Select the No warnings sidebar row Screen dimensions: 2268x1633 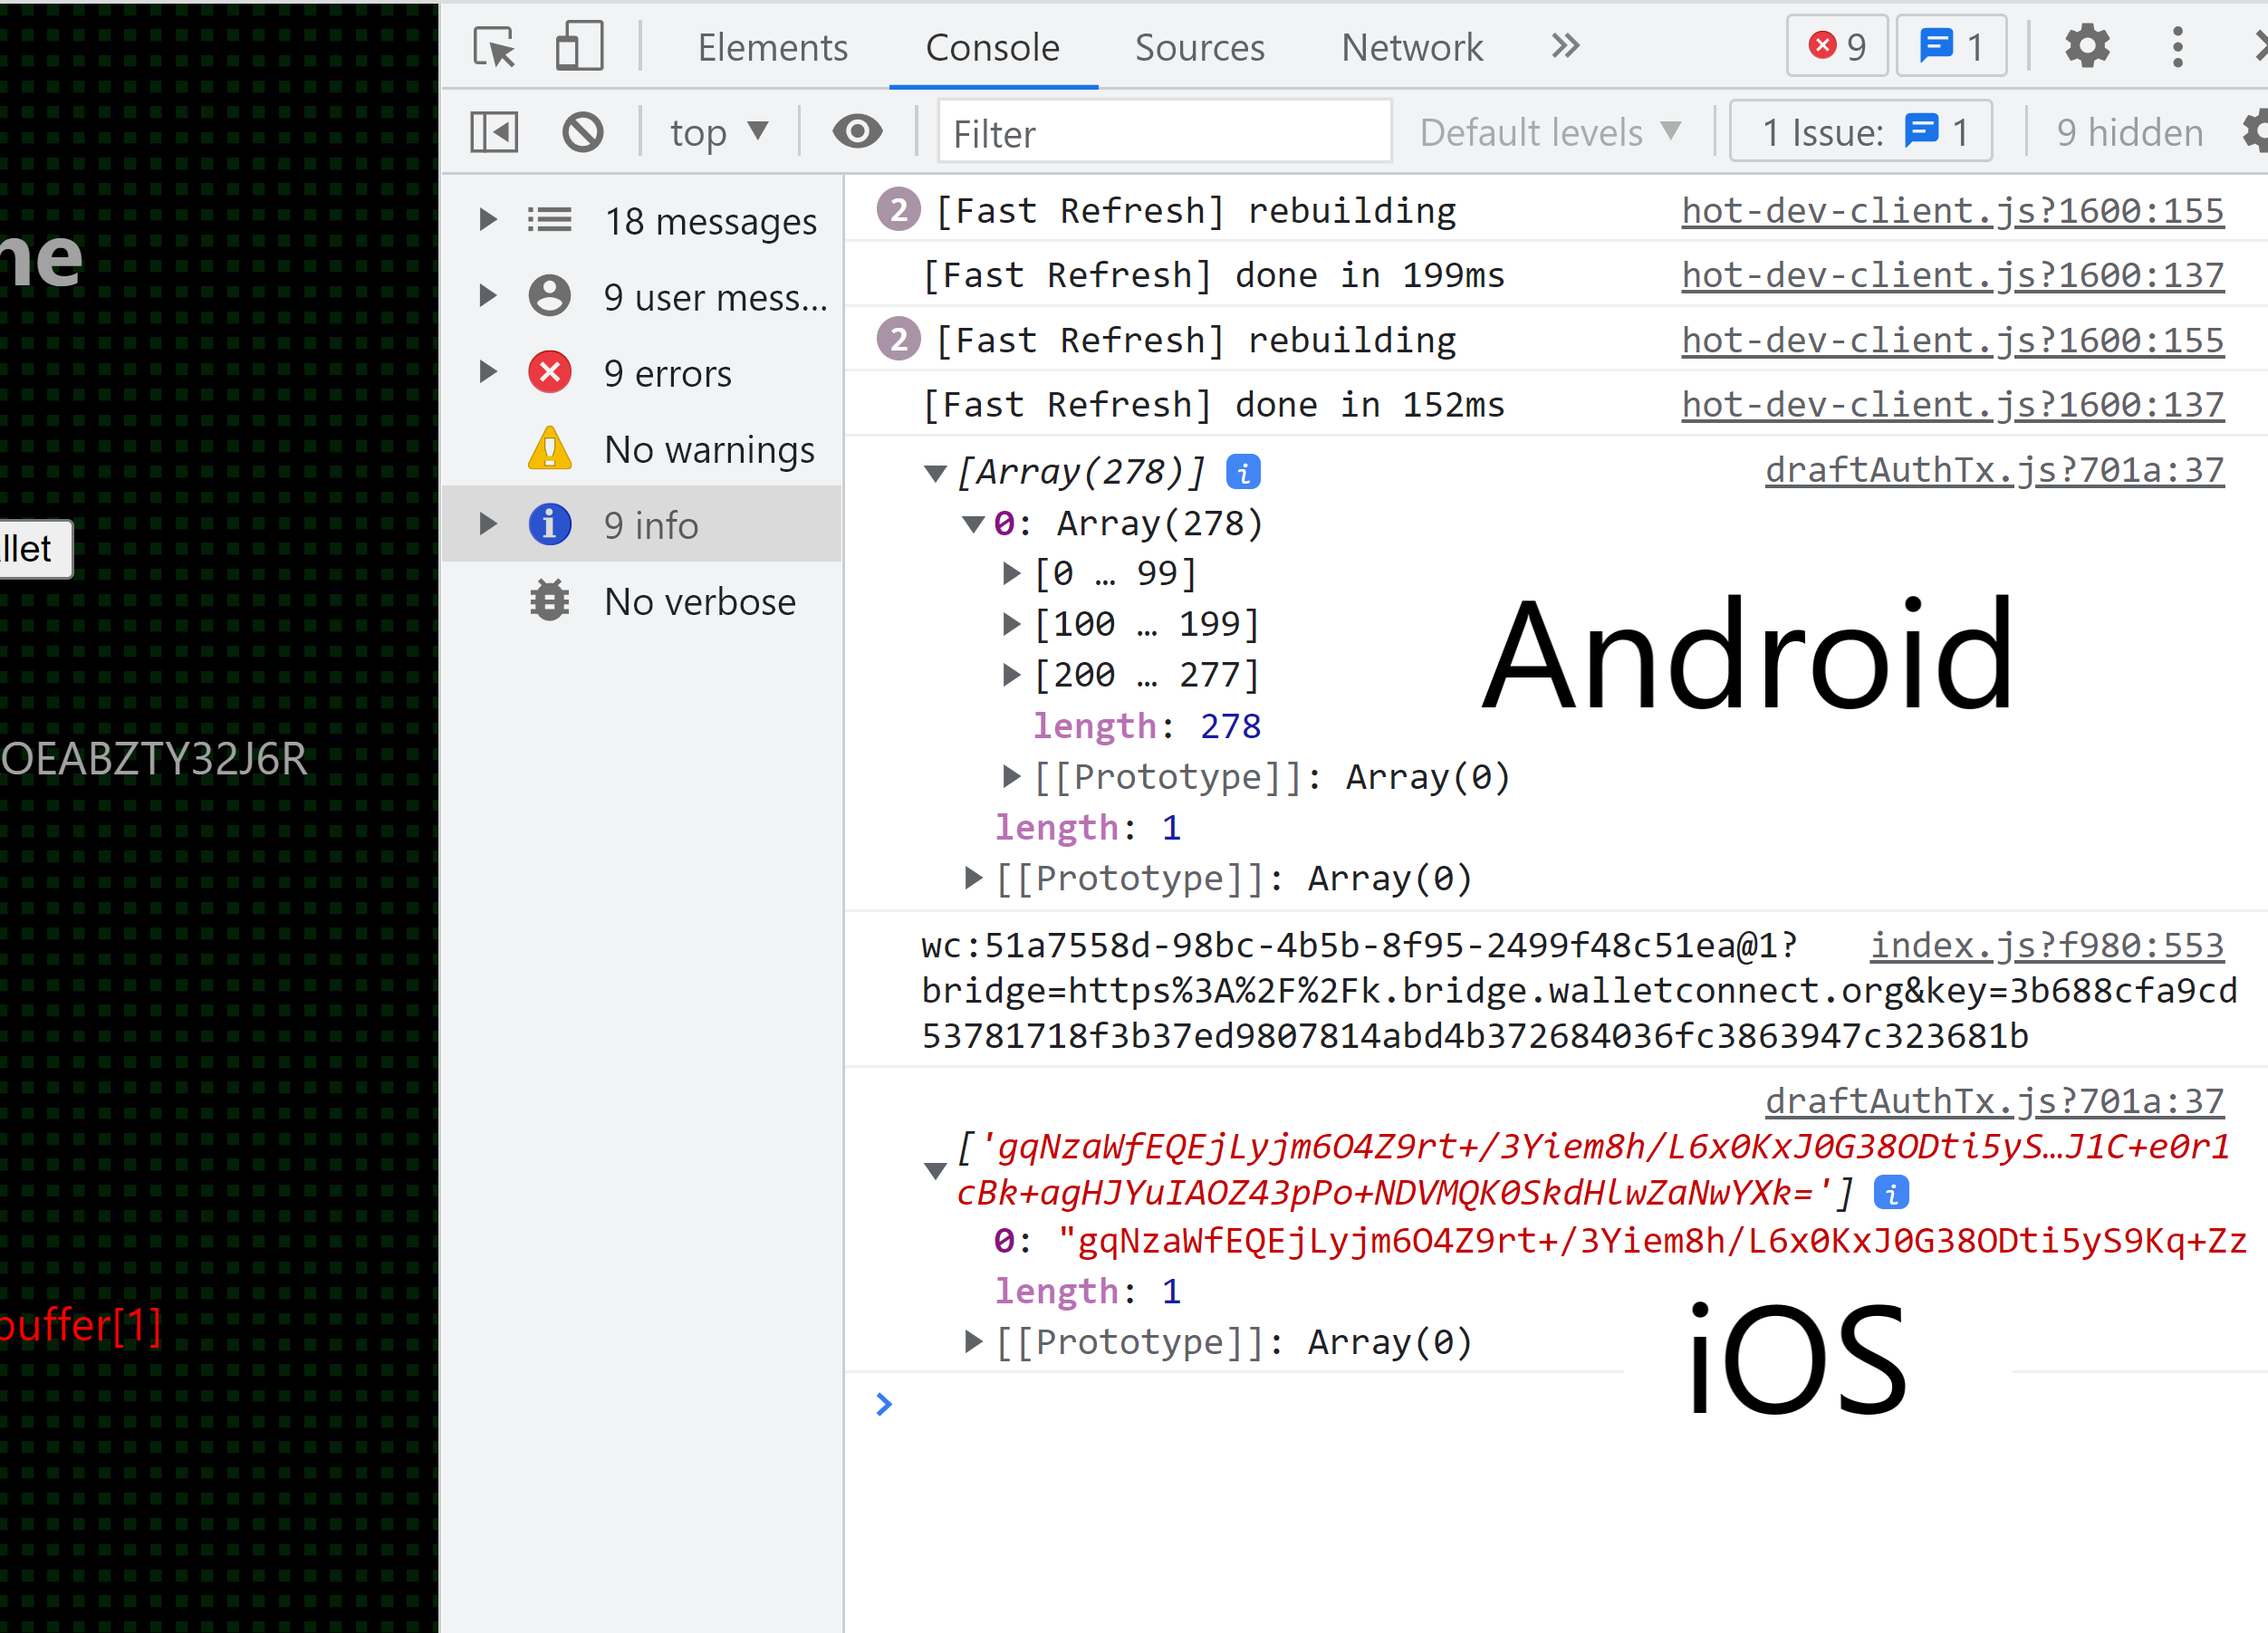click(642, 449)
